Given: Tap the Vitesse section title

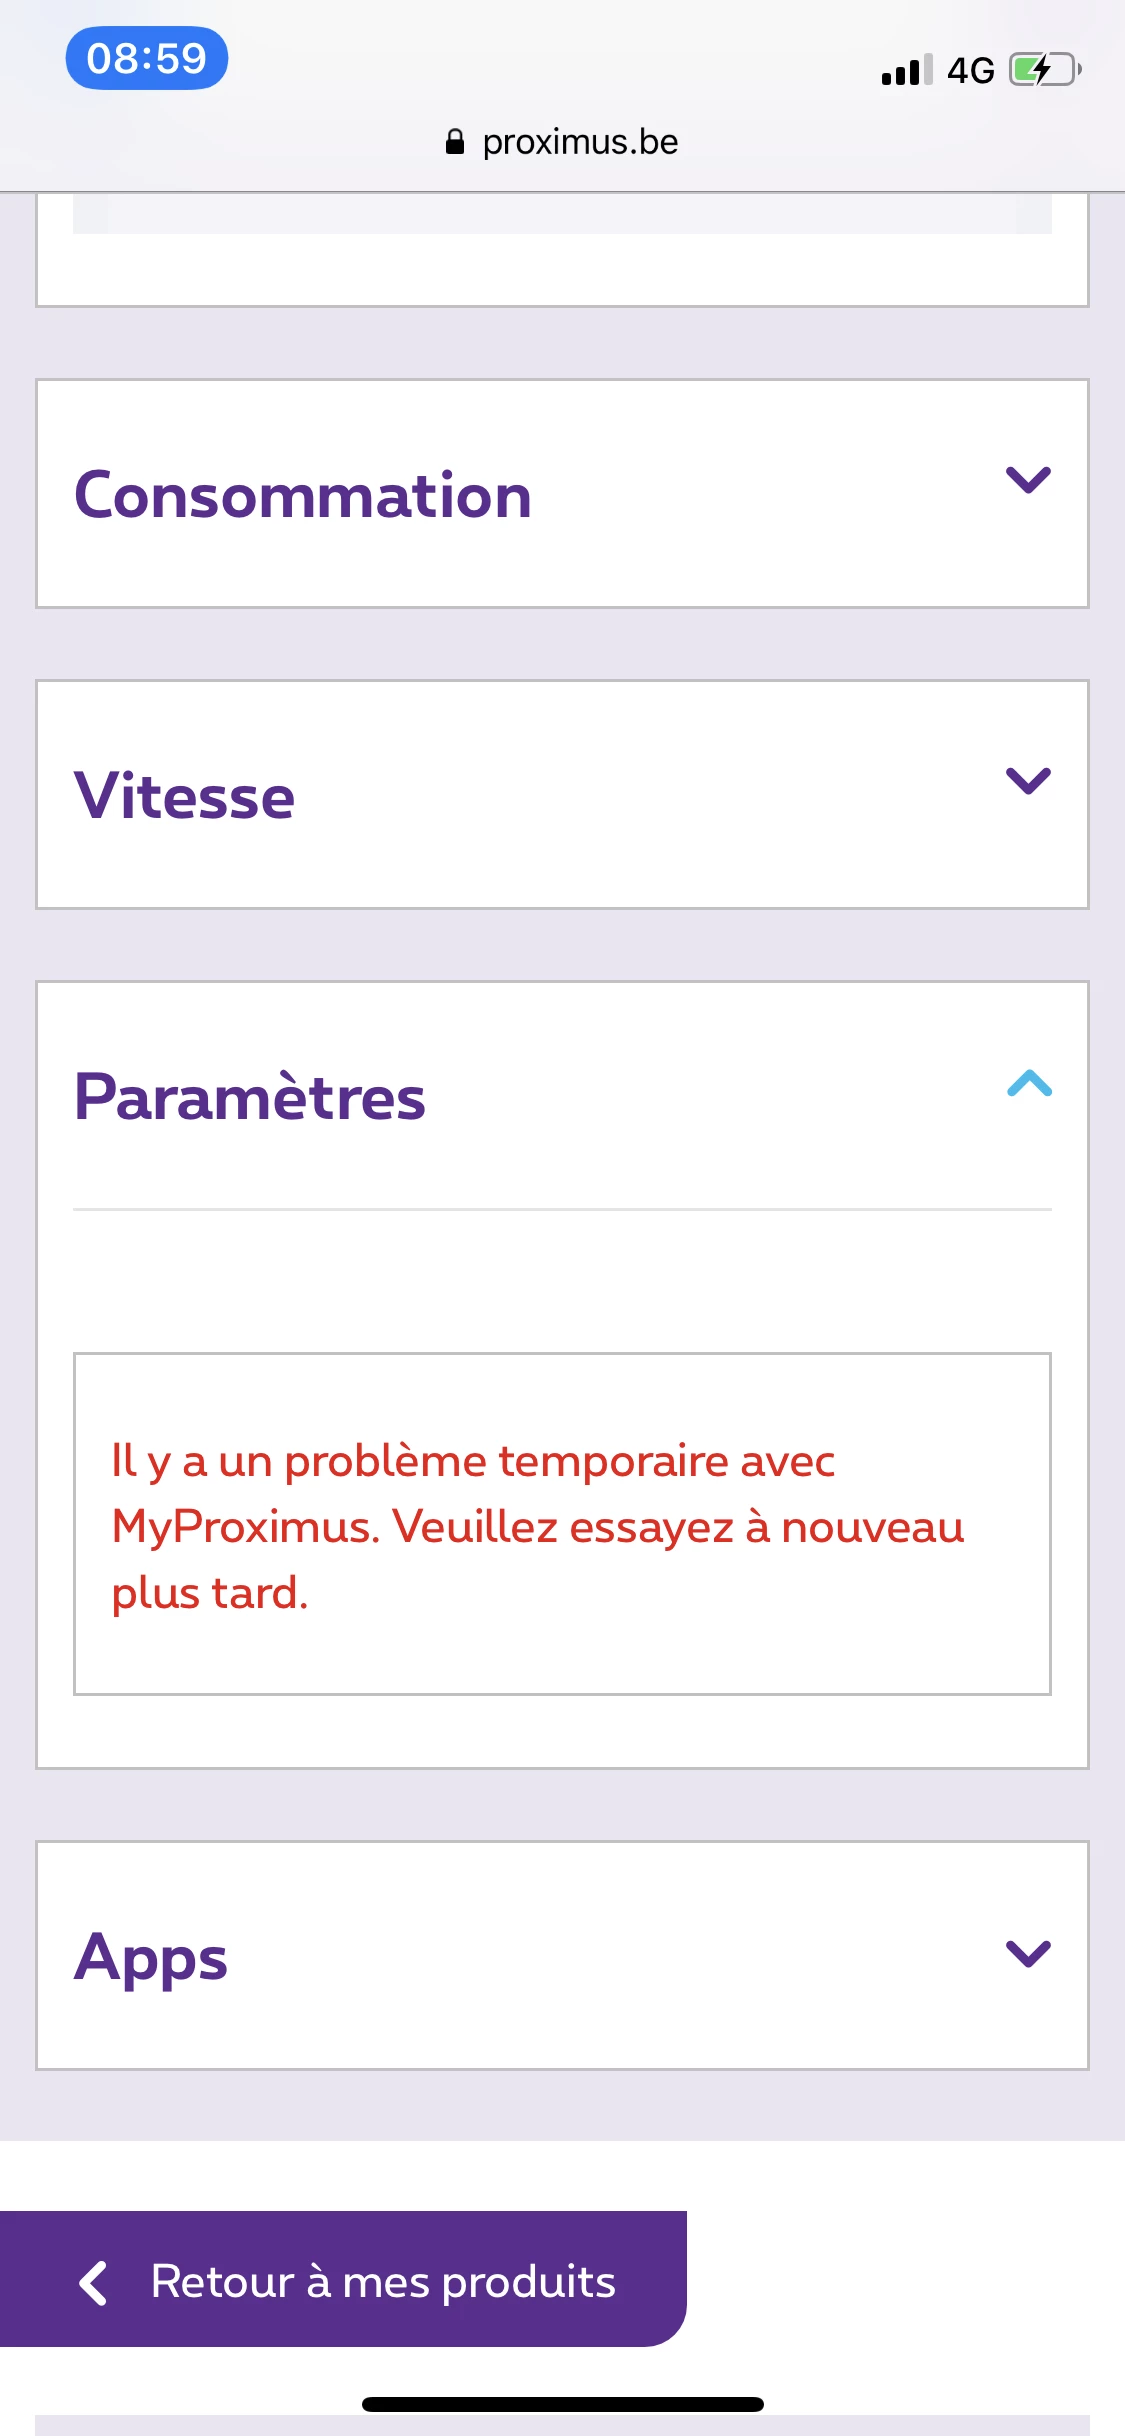Looking at the screenshot, I should click(x=185, y=797).
